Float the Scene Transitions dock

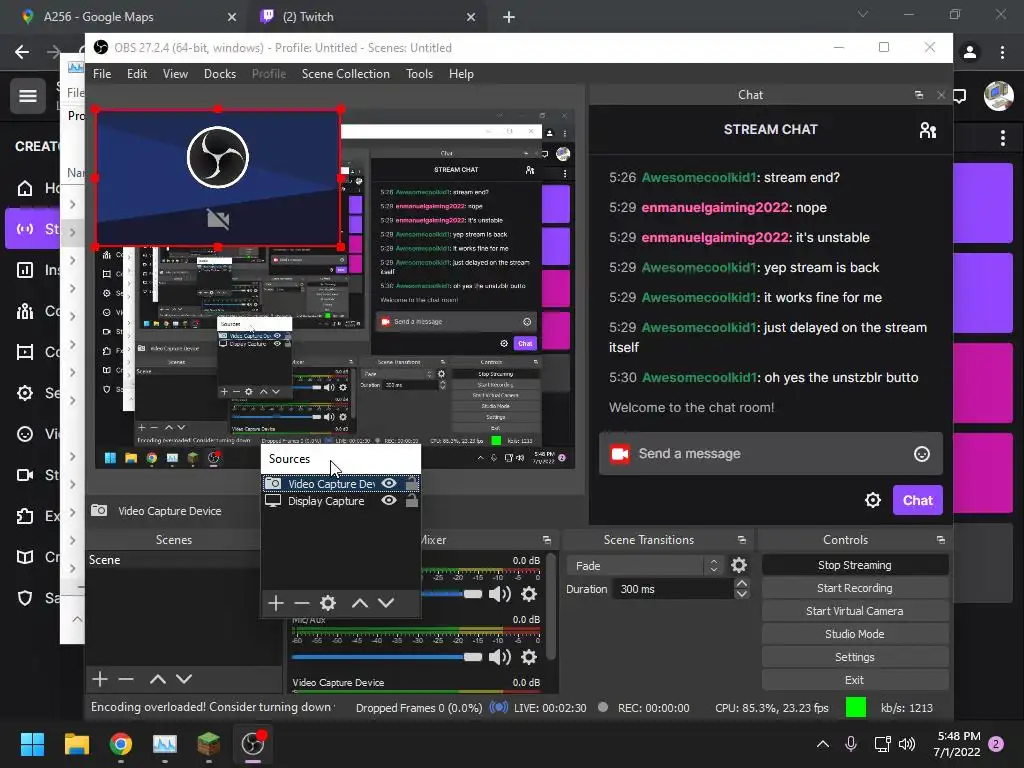pos(741,540)
